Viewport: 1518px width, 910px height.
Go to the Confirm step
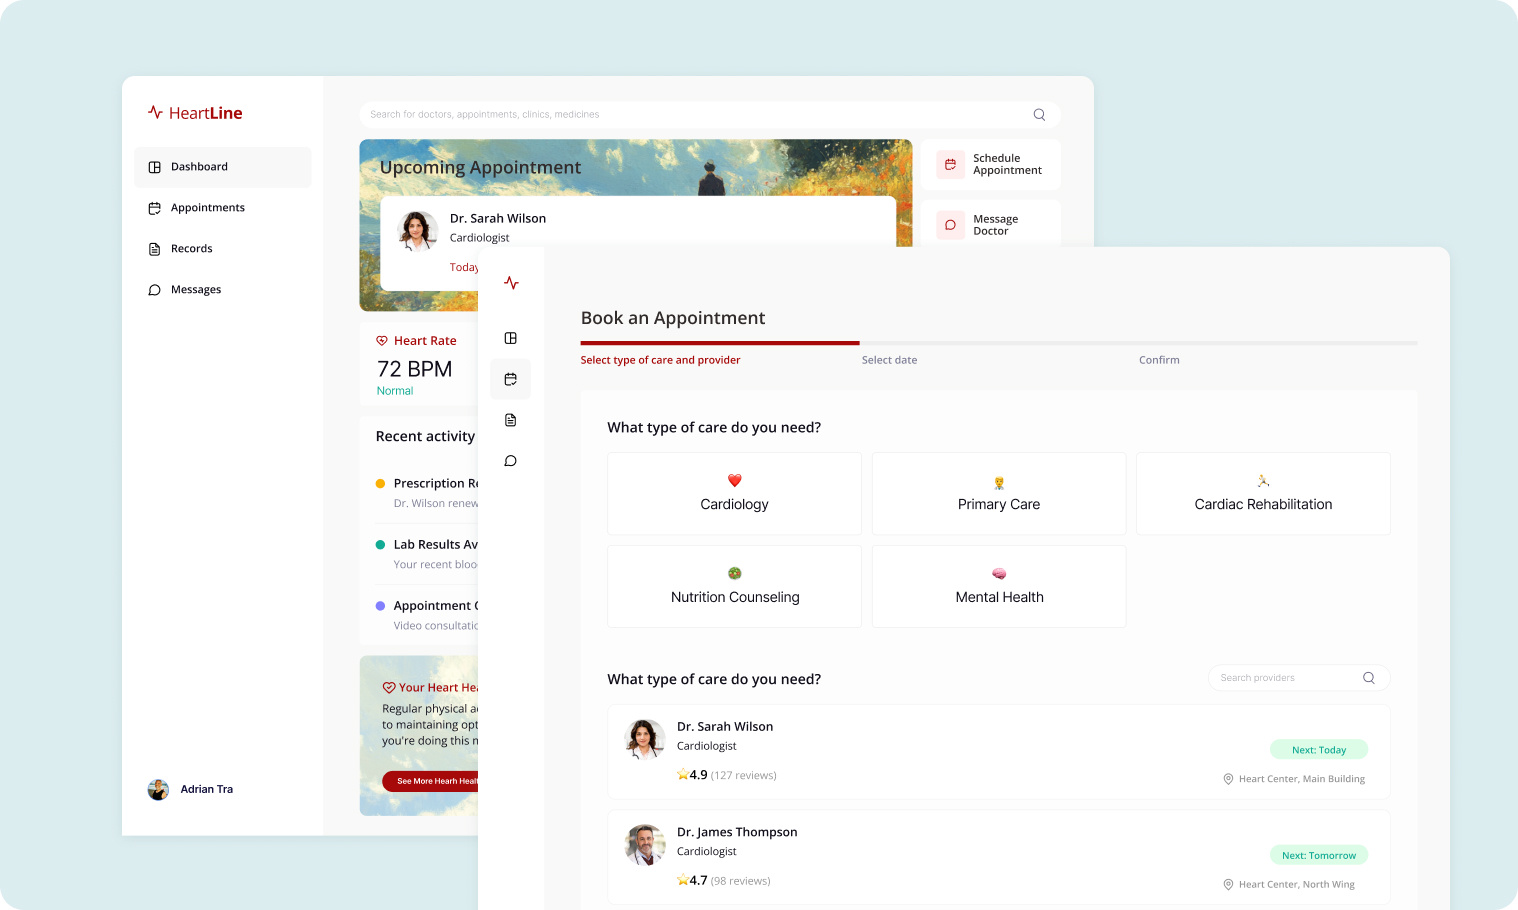point(1159,359)
